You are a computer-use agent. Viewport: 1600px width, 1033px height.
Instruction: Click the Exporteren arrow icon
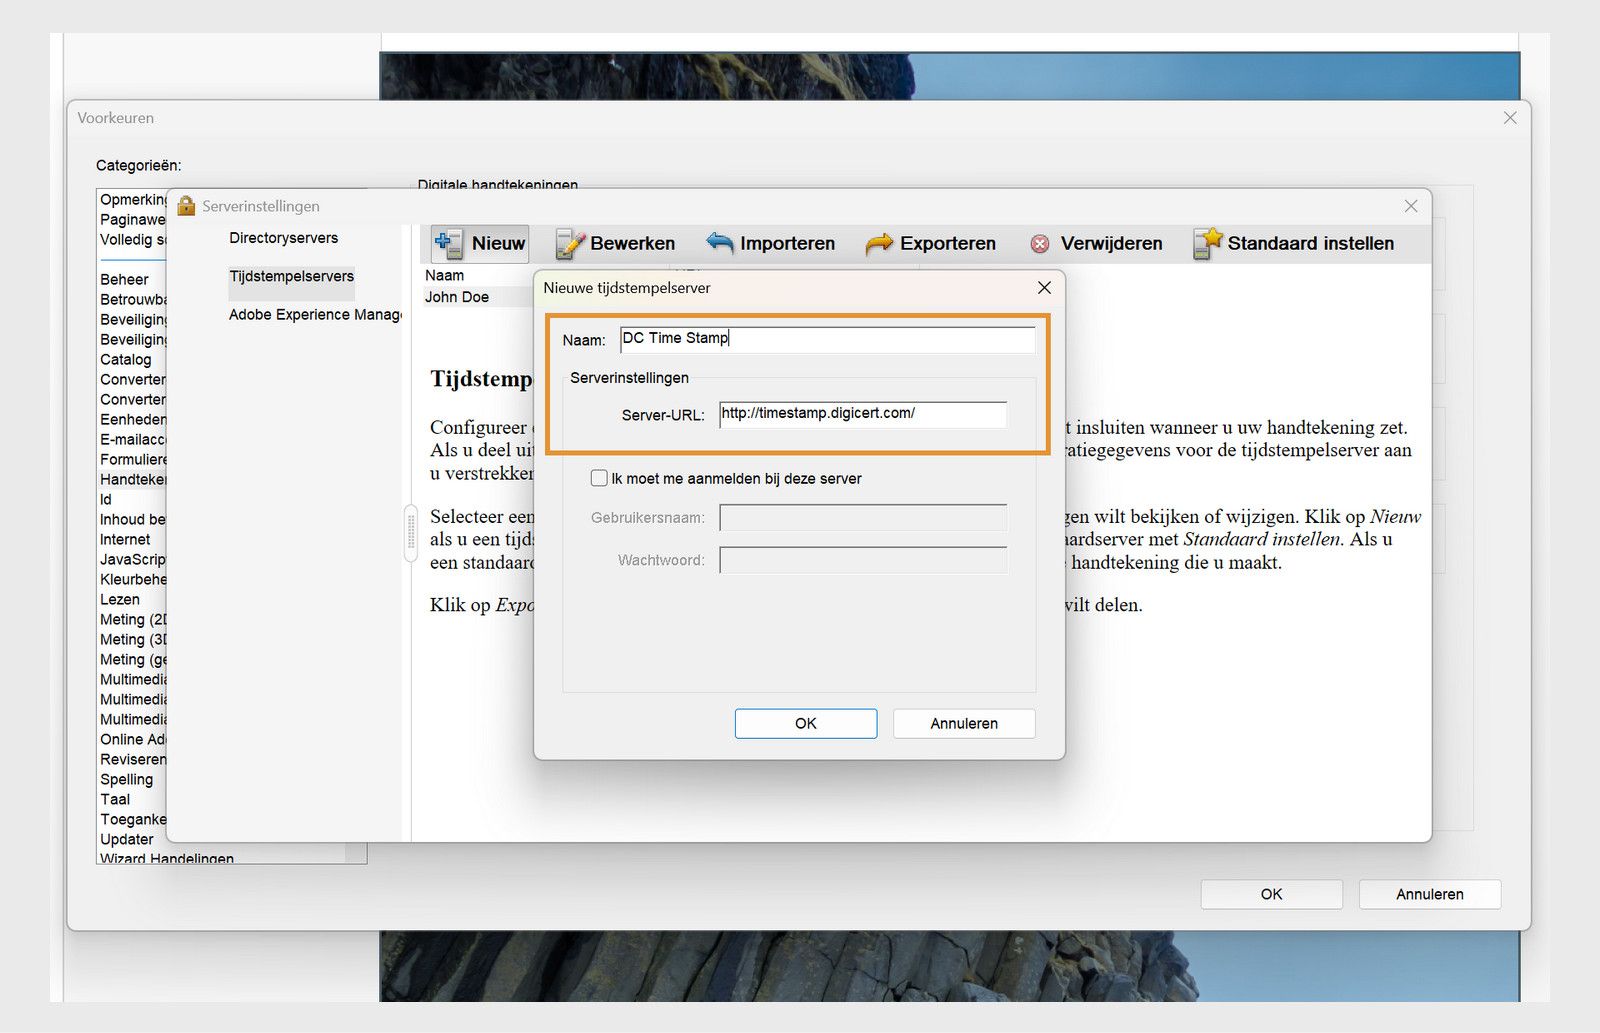877,242
